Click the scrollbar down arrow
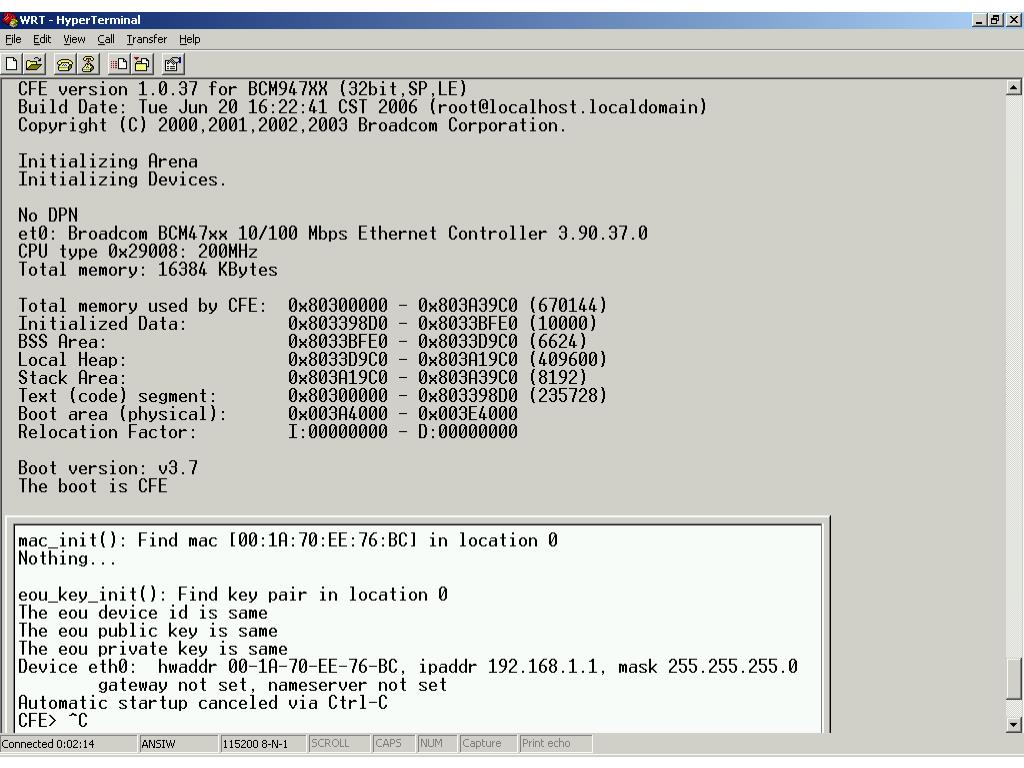 click(1014, 724)
